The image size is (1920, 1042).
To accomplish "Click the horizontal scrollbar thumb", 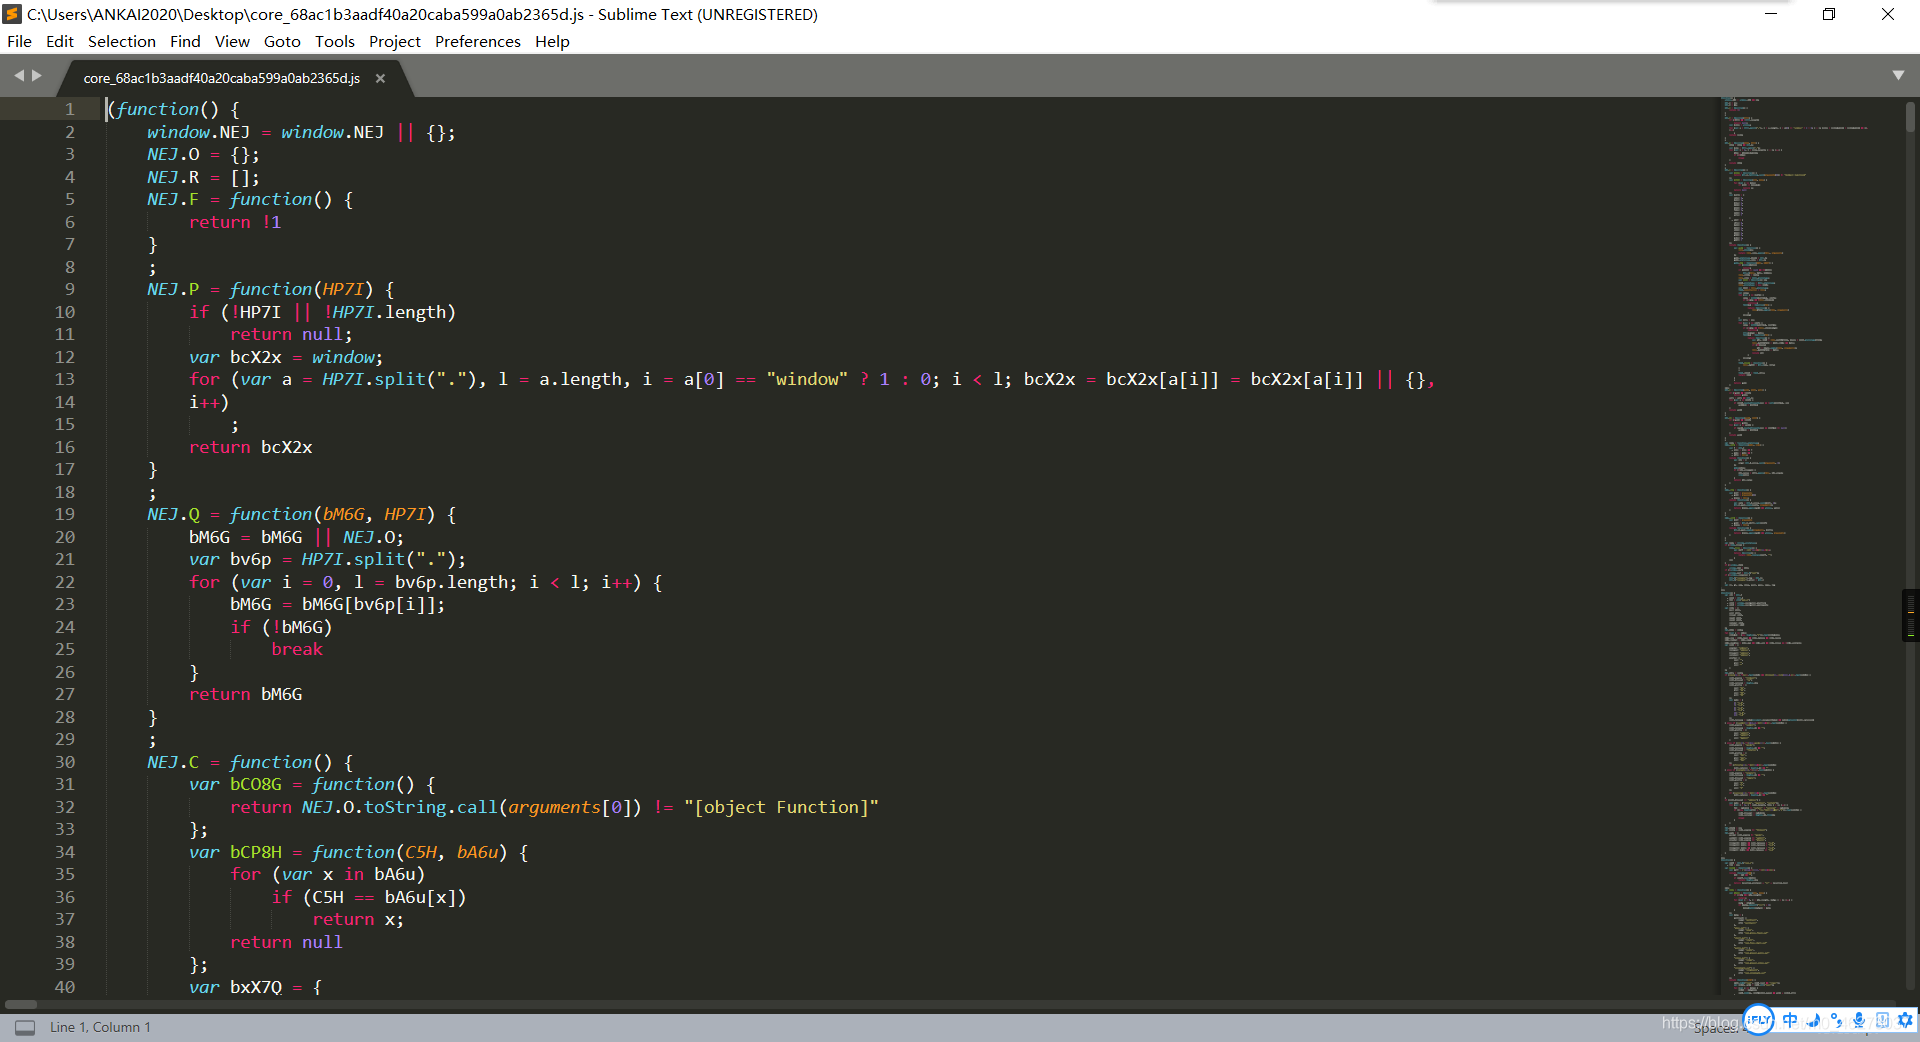I will click(x=21, y=1004).
